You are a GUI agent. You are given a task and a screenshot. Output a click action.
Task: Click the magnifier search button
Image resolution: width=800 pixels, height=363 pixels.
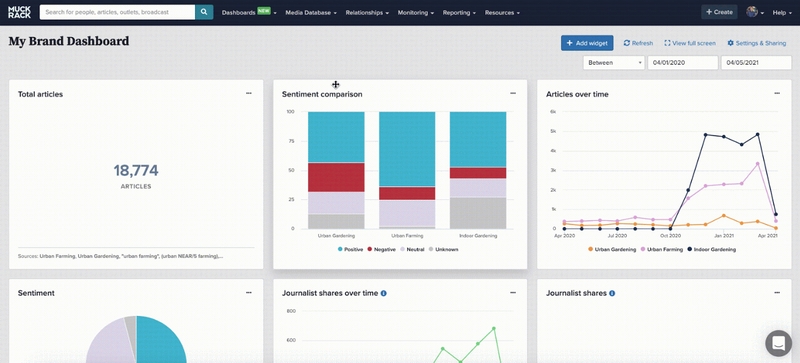(x=204, y=12)
